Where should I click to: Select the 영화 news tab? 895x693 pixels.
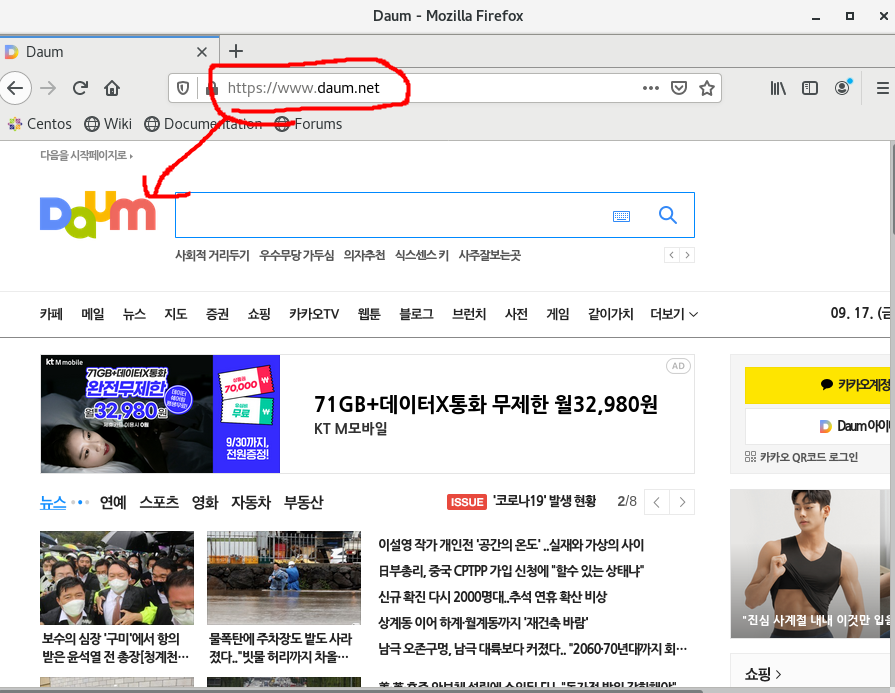[x=205, y=502]
